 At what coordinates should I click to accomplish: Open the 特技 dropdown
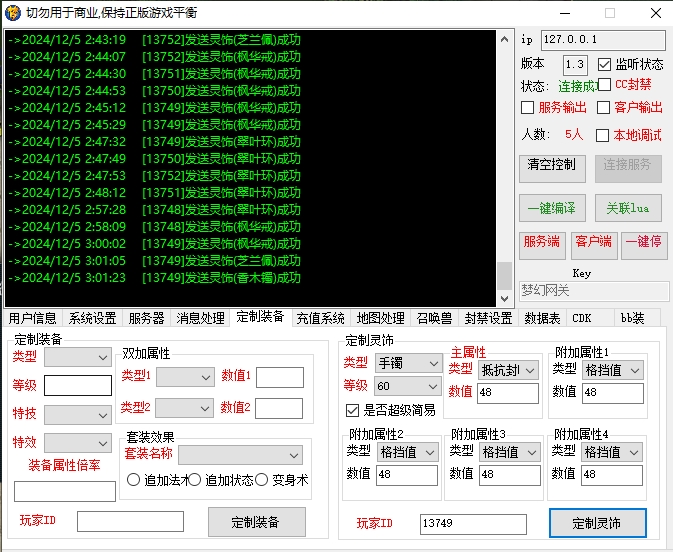78,415
